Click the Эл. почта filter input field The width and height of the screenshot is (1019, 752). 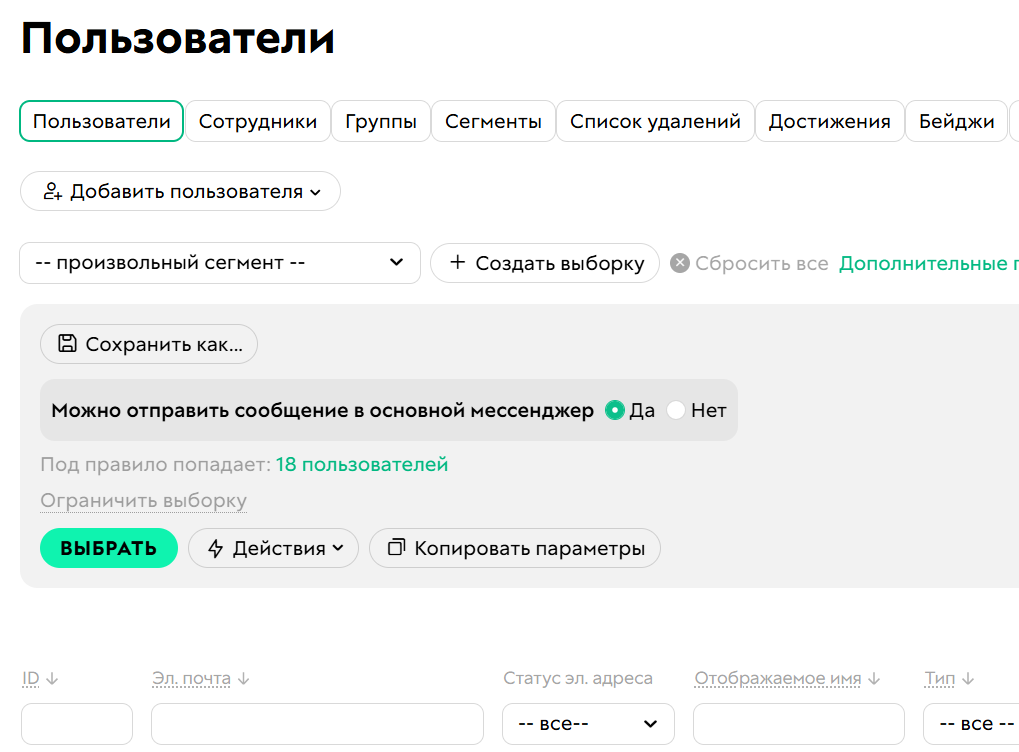click(317, 723)
